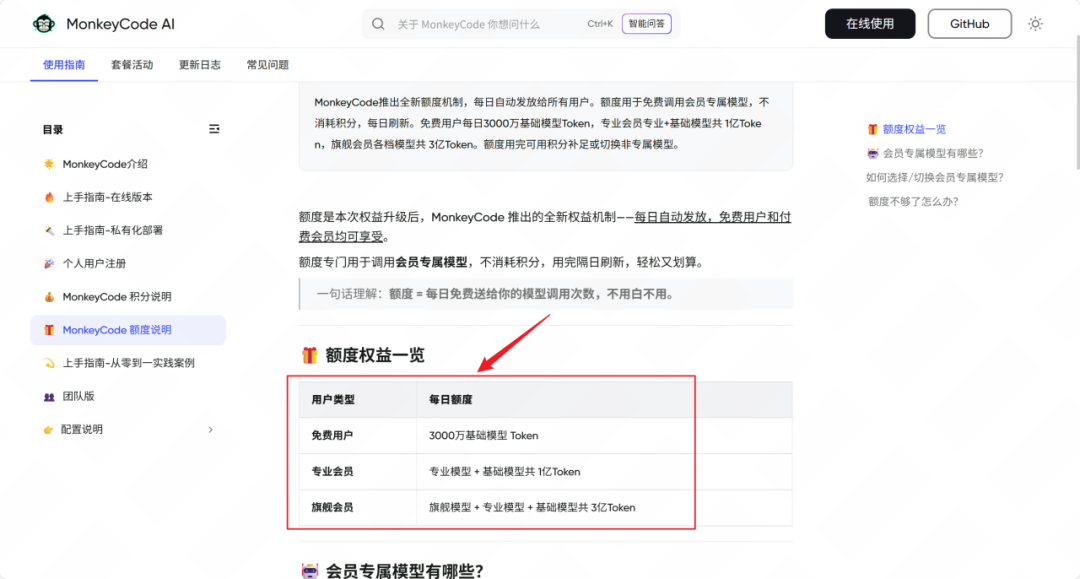Click the gift icon beside MonkeyCode 额度说明
Screen dimensions: 1080x579
(49, 330)
